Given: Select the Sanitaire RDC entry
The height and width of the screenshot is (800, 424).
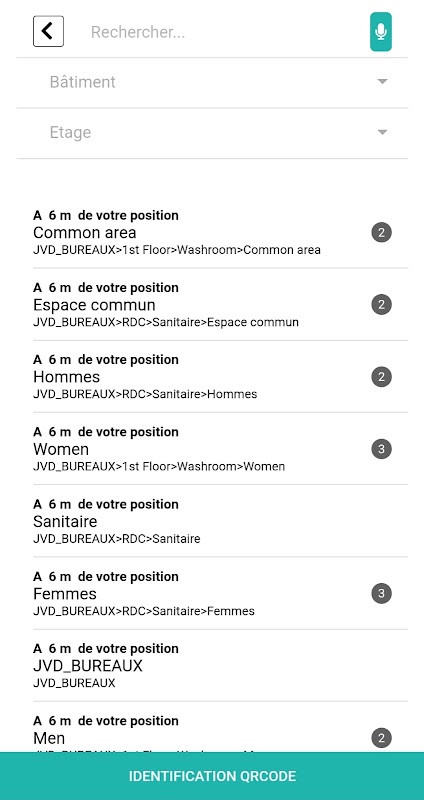Looking at the screenshot, I should (x=212, y=521).
